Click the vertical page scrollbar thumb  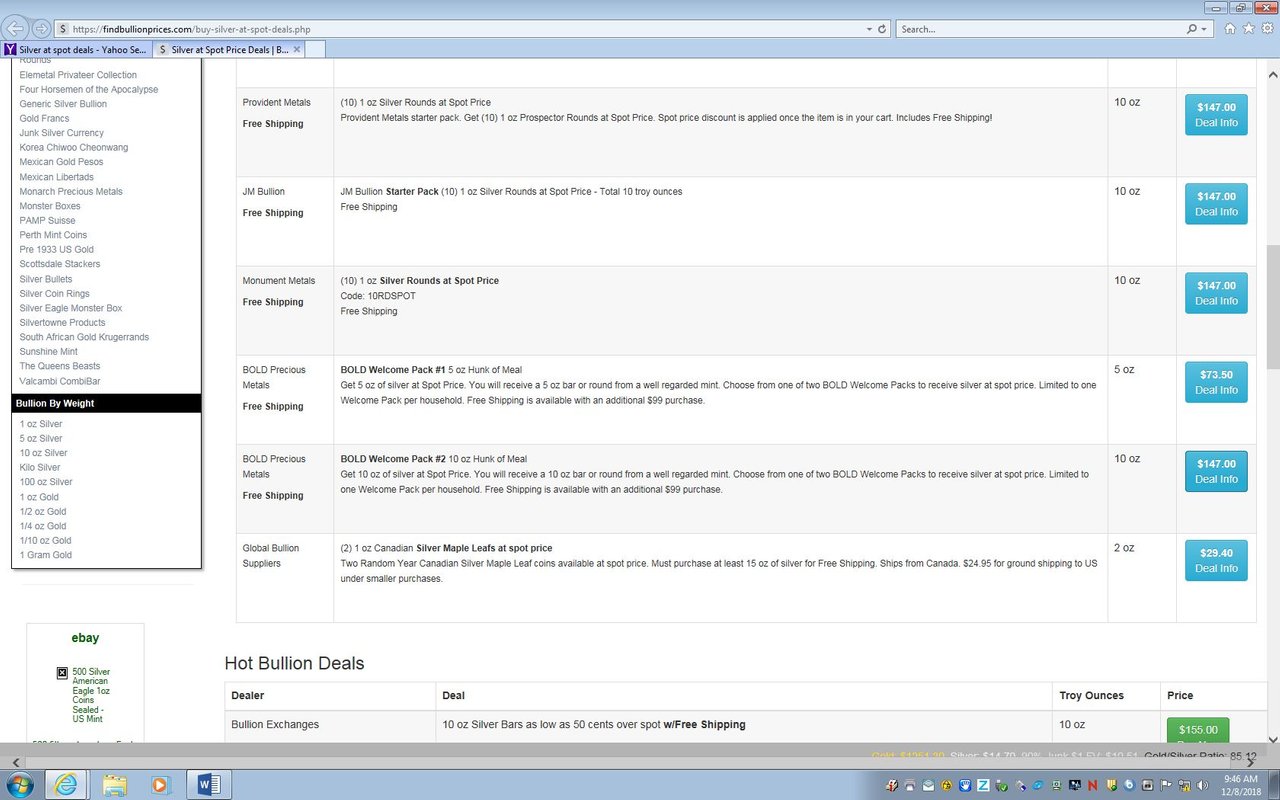click(x=1272, y=307)
